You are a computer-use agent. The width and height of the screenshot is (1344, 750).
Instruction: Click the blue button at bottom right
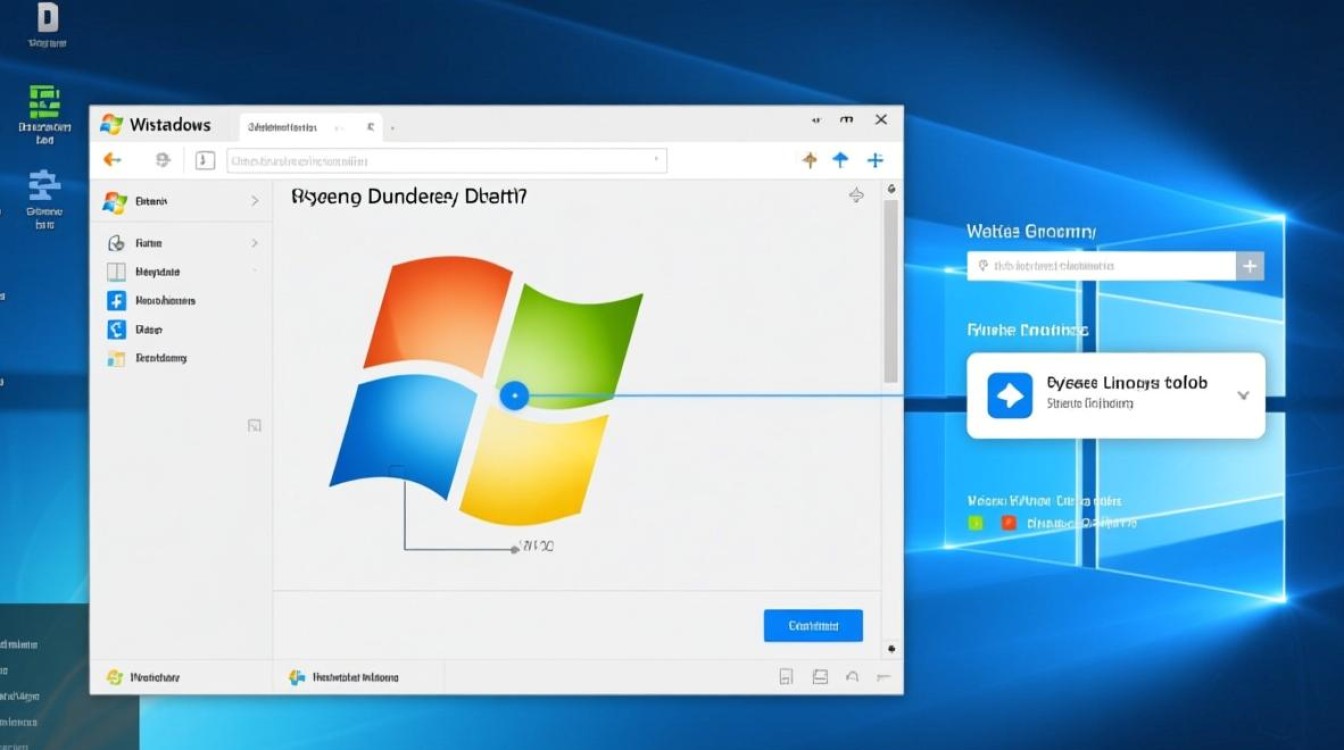pyautogui.click(x=812, y=625)
